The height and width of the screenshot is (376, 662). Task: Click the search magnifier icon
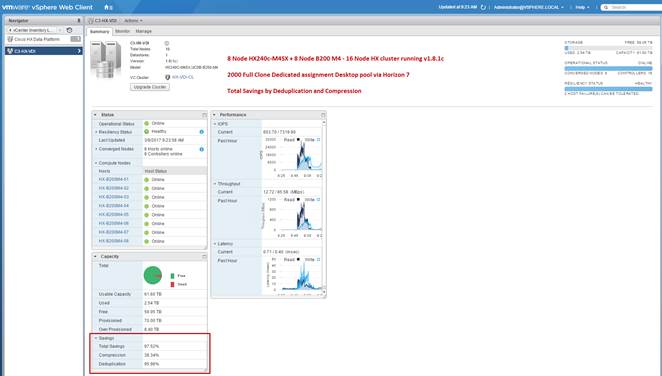coord(606,7)
